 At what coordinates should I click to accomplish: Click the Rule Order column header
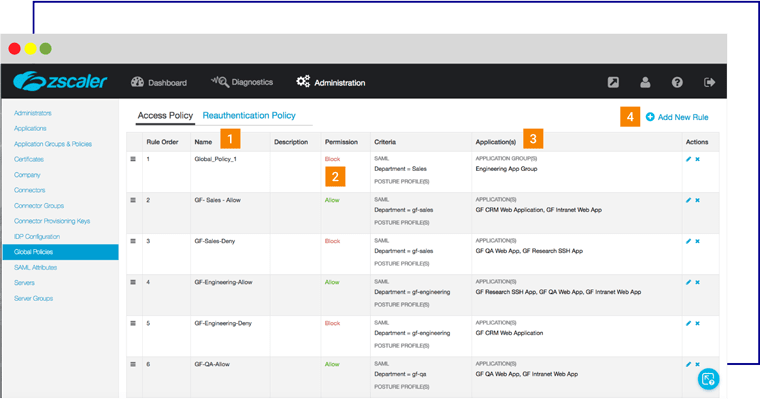point(162,142)
